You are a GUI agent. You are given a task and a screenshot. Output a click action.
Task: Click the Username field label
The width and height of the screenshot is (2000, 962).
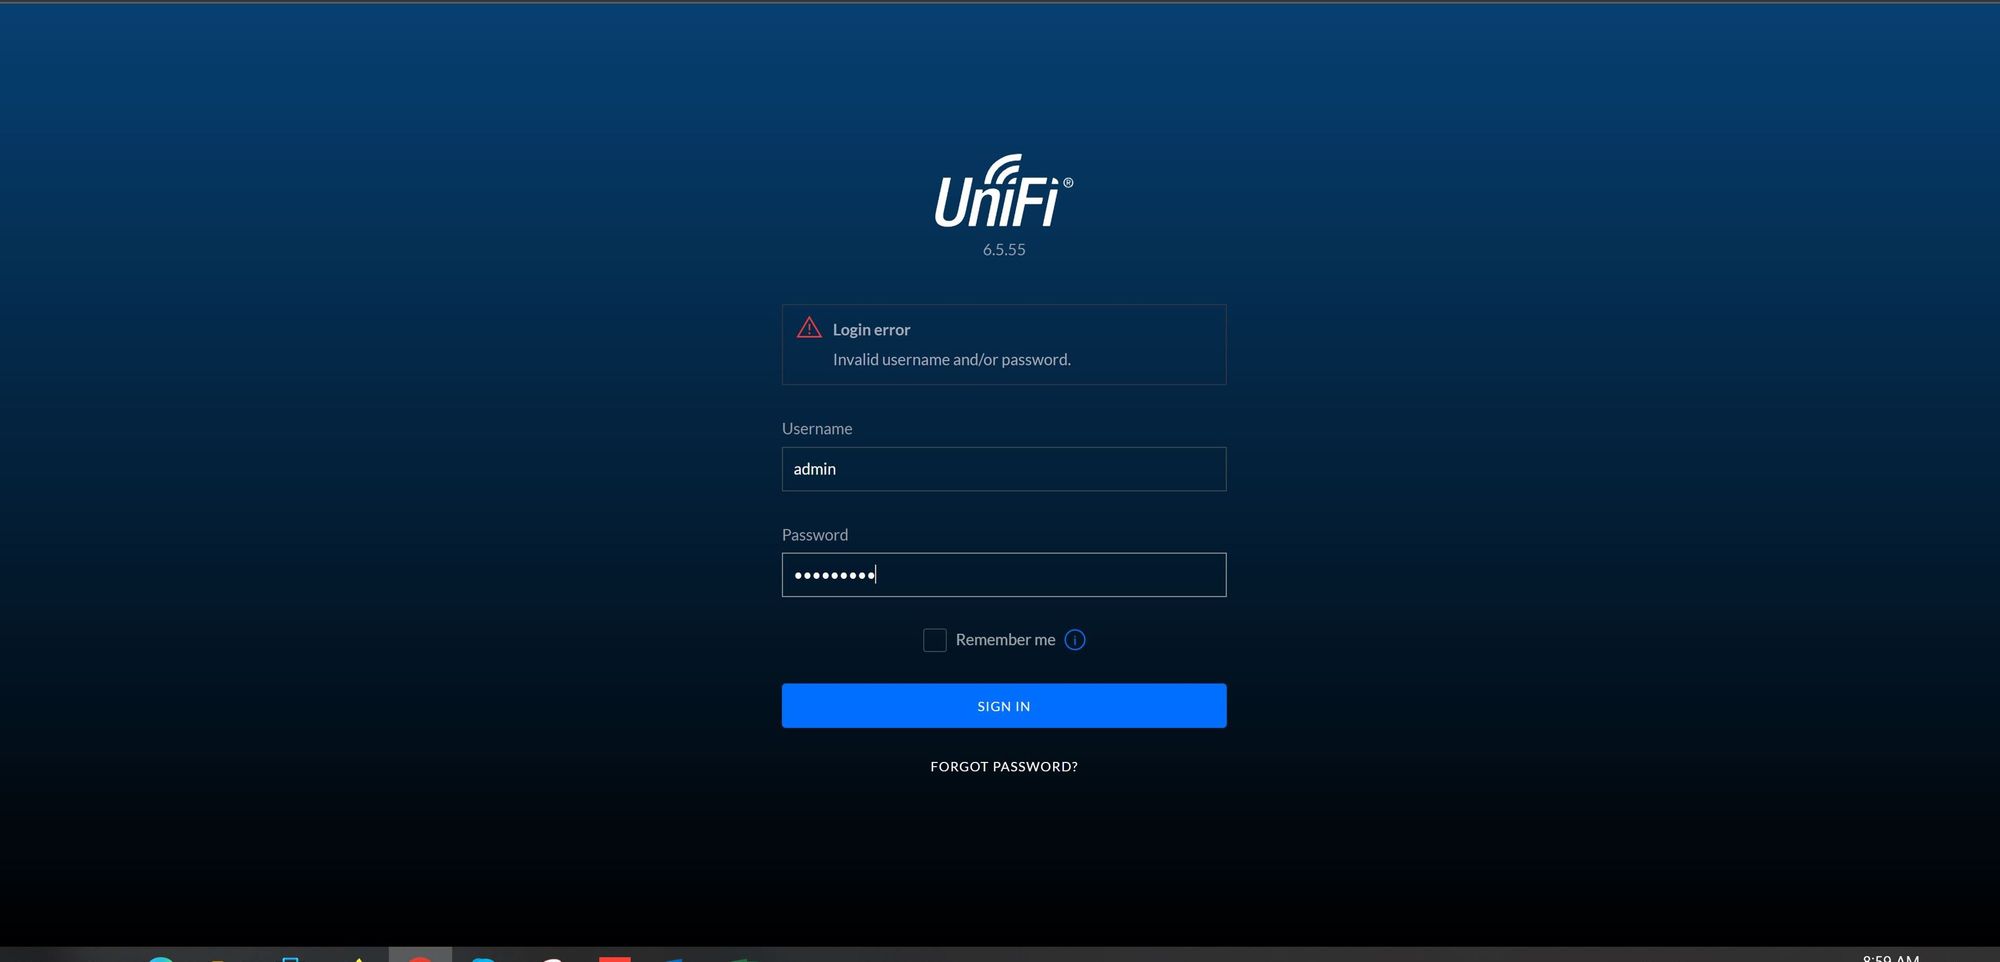817,429
